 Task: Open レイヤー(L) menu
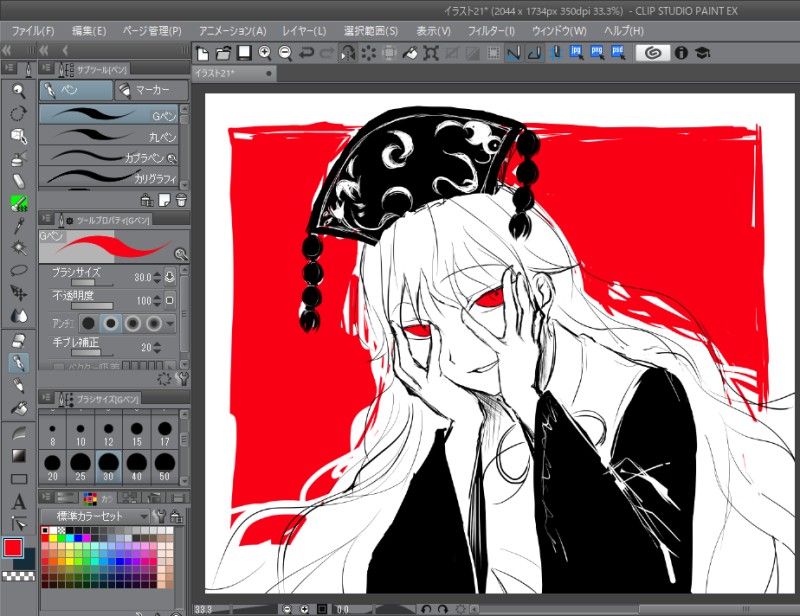pos(304,31)
